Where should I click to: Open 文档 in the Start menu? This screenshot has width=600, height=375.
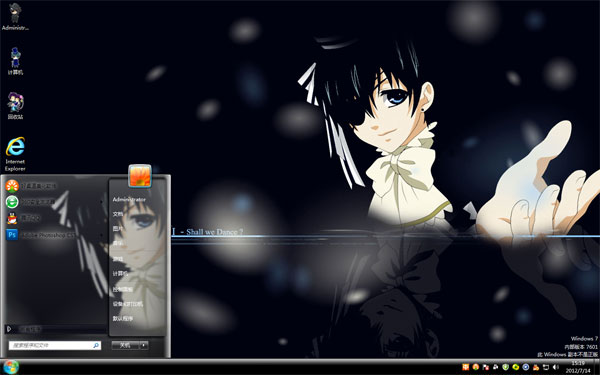tap(118, 214)
